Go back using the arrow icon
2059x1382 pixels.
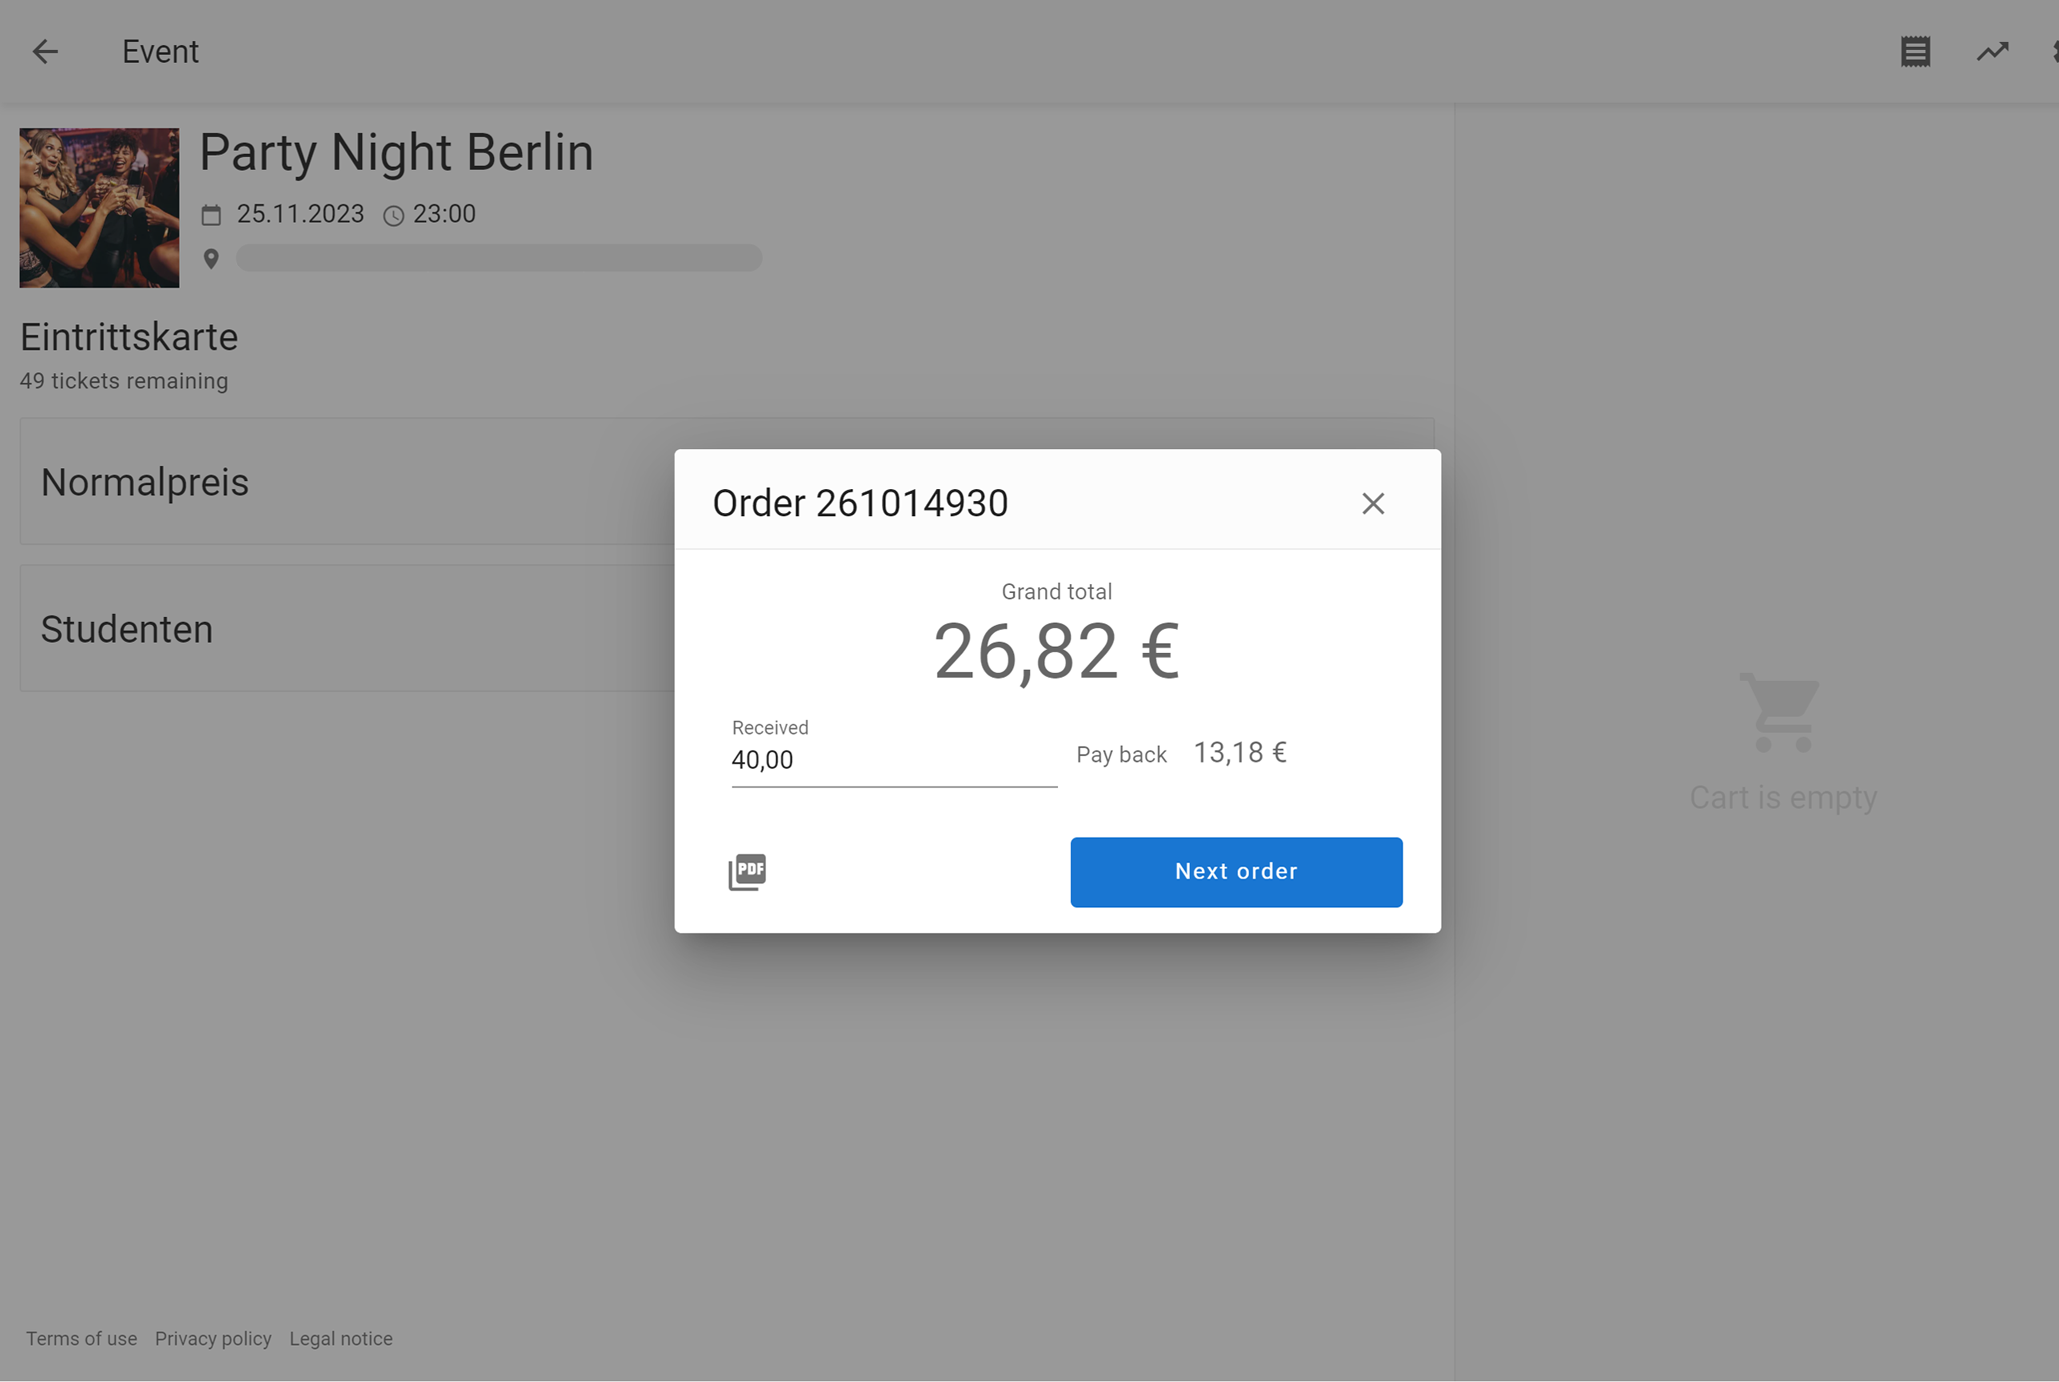coord(45,52)
